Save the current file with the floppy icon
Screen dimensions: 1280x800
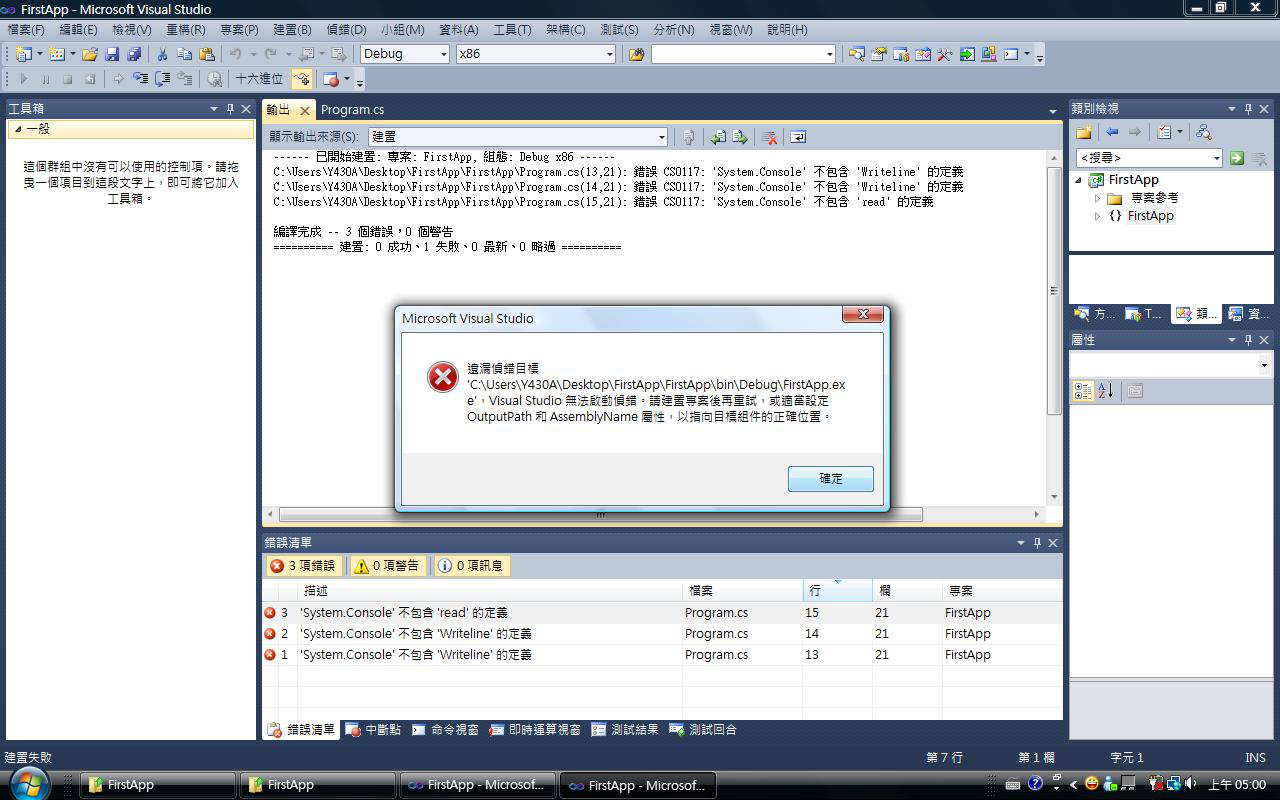coord(112,54)
